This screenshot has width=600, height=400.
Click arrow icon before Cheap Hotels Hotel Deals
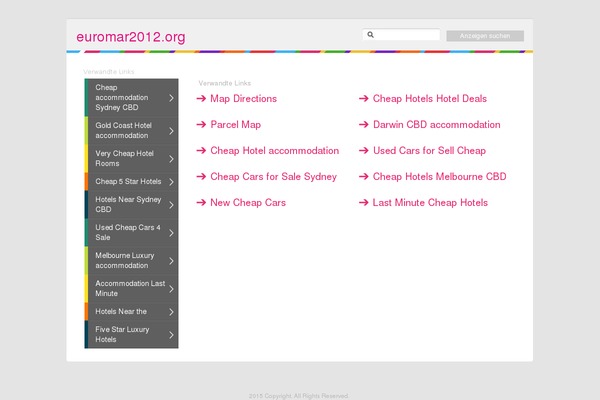364,99
